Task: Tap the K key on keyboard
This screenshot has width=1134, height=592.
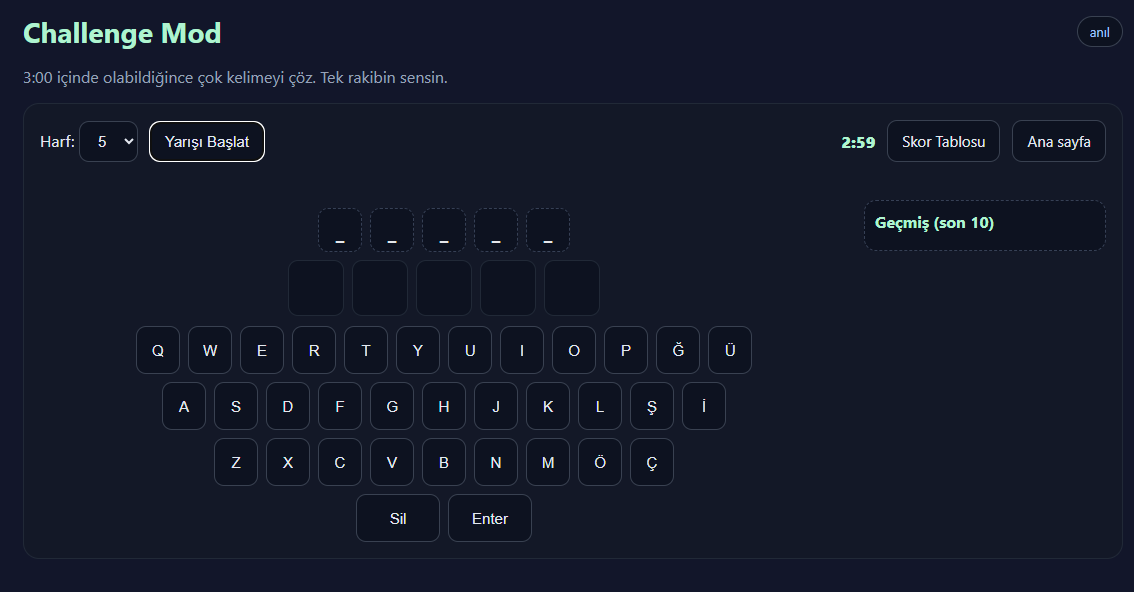Action: pos(548,406)
